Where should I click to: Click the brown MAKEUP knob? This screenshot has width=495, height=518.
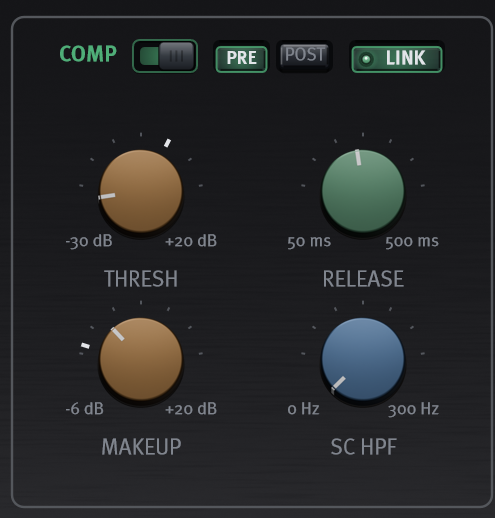(141, 359)
